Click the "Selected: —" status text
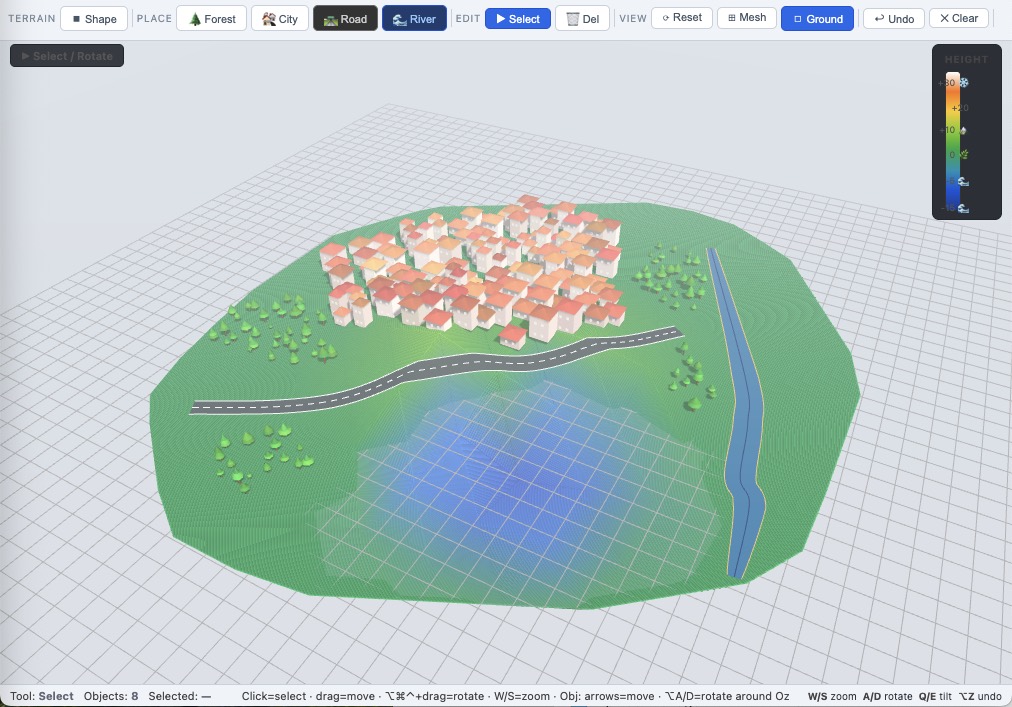1012x707 pixels. 180,696
